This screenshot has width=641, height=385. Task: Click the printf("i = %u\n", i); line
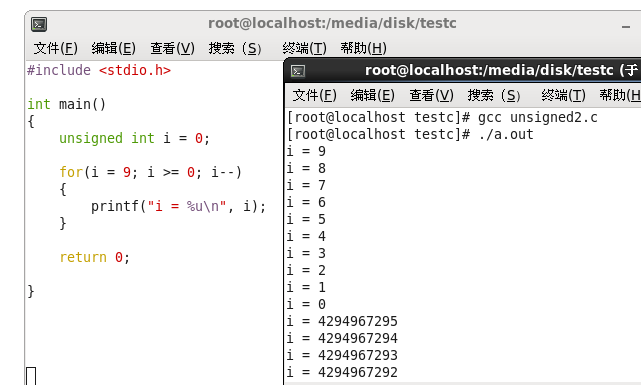tap(178, 206)
